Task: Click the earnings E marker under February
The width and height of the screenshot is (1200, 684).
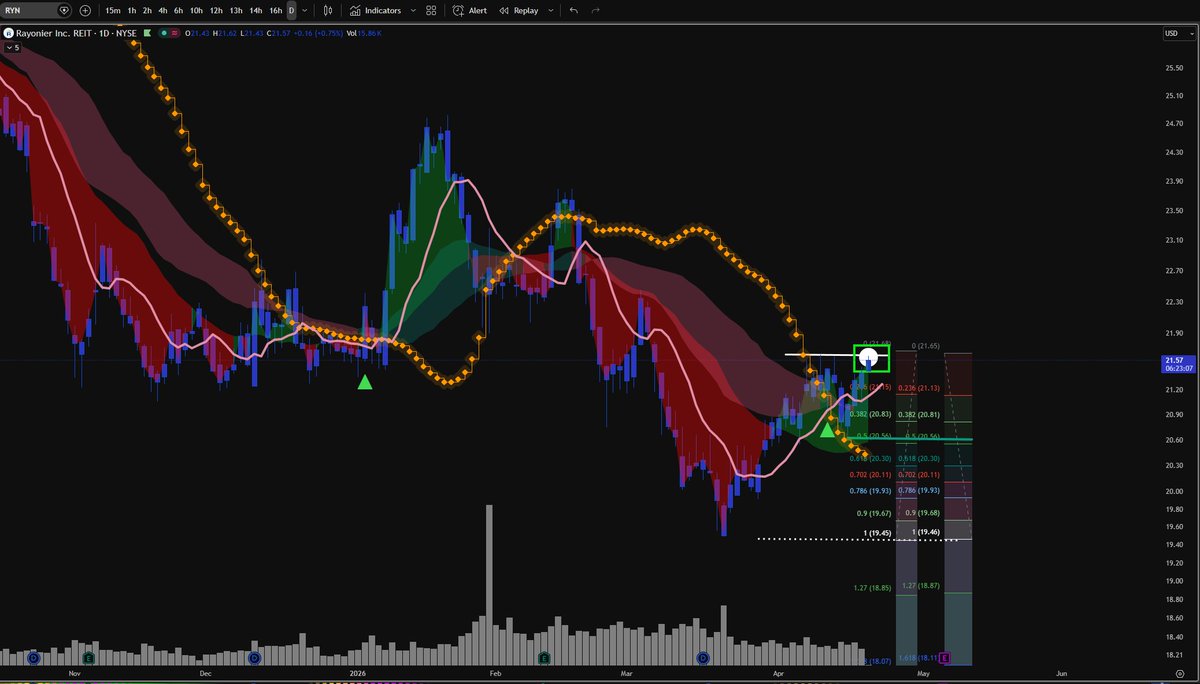Action: pos(543,658)
